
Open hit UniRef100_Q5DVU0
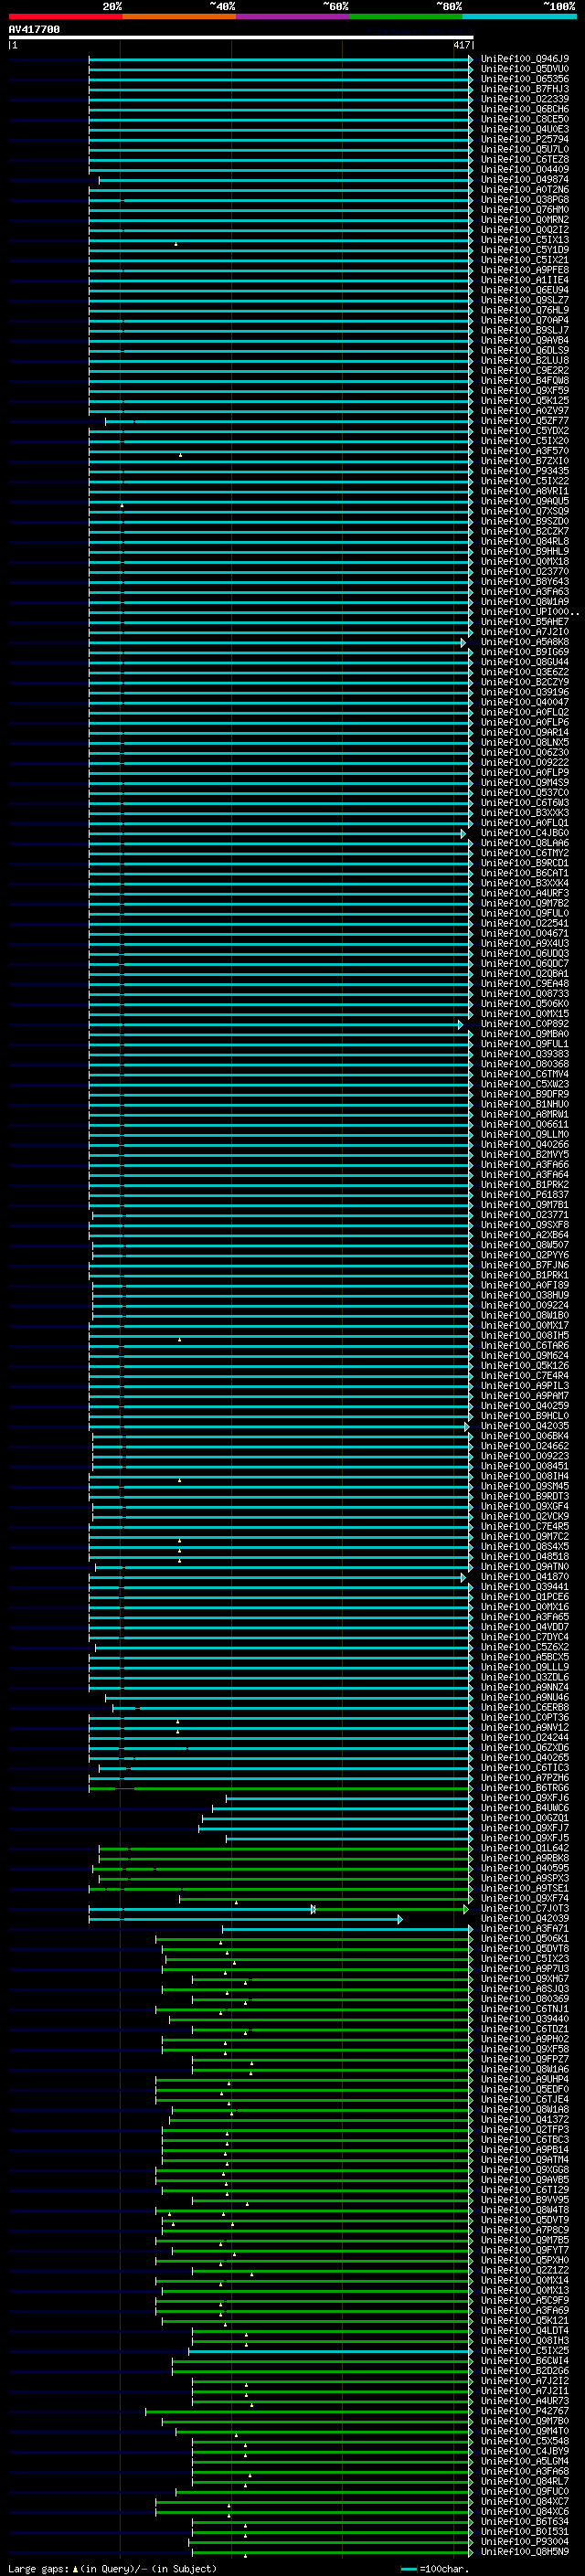click(525, 69)
